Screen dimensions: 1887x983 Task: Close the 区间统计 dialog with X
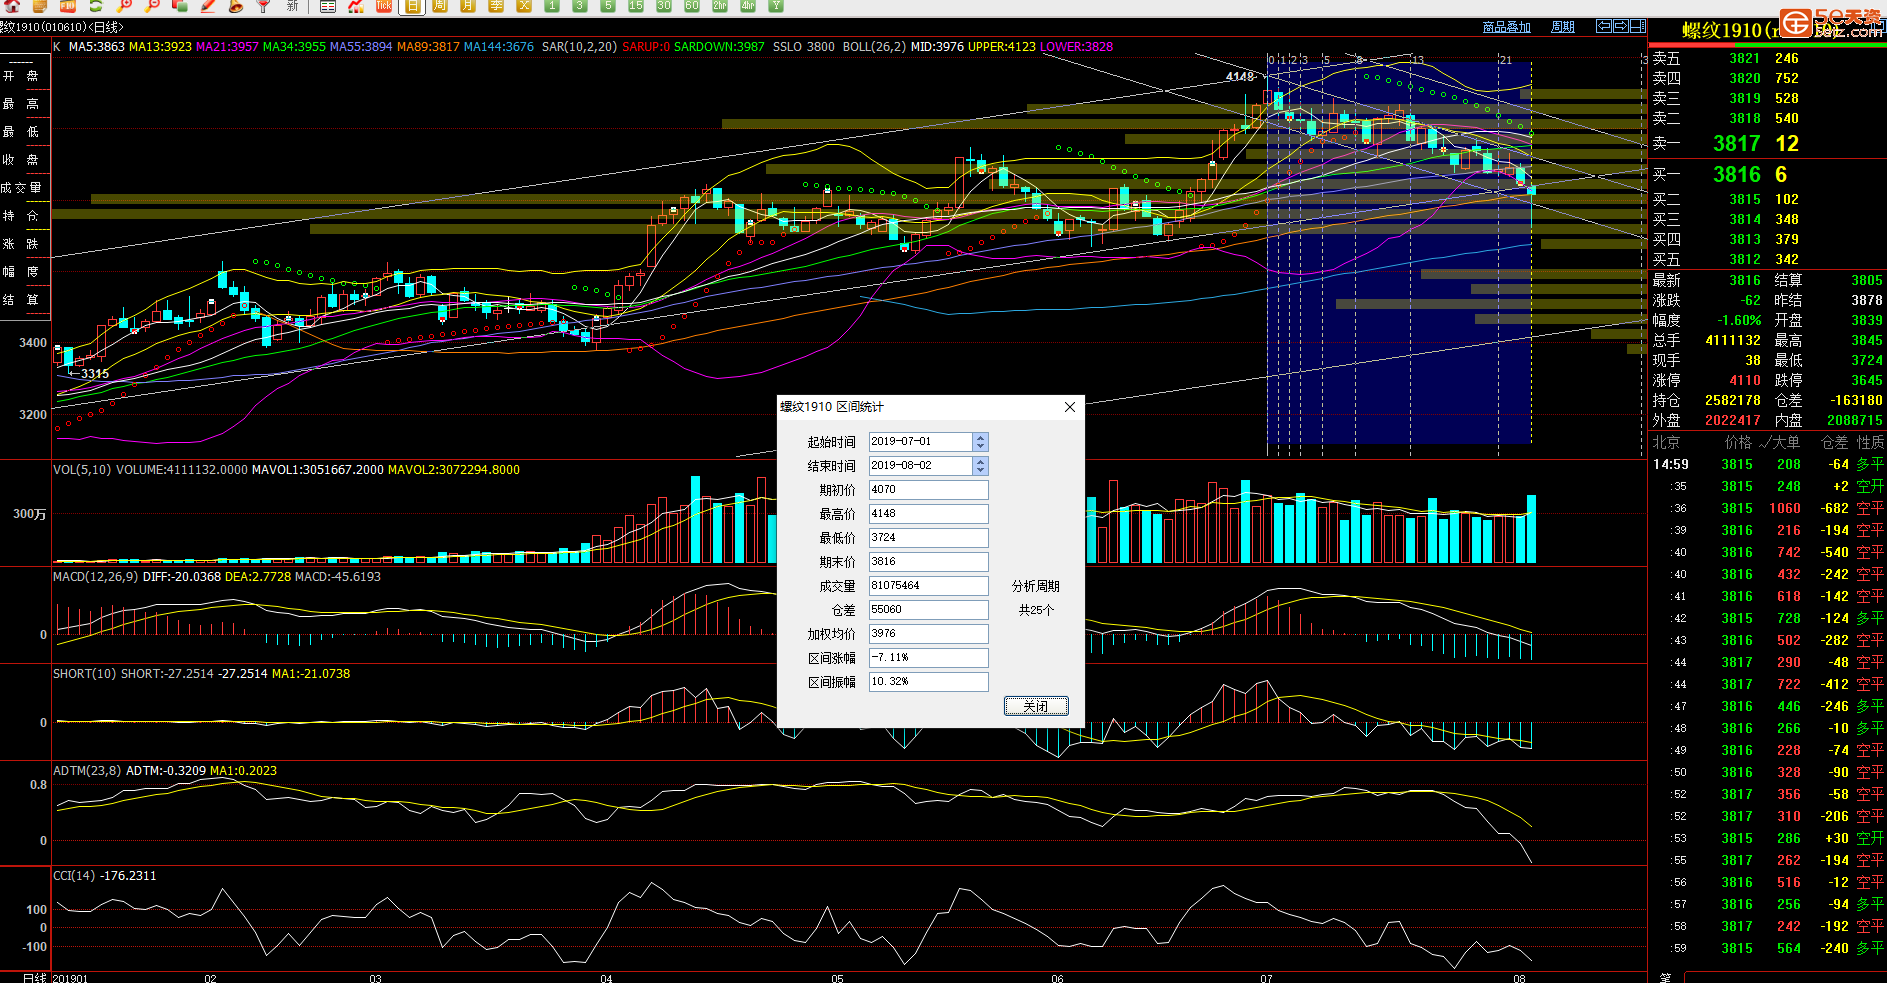[1070, 407]
